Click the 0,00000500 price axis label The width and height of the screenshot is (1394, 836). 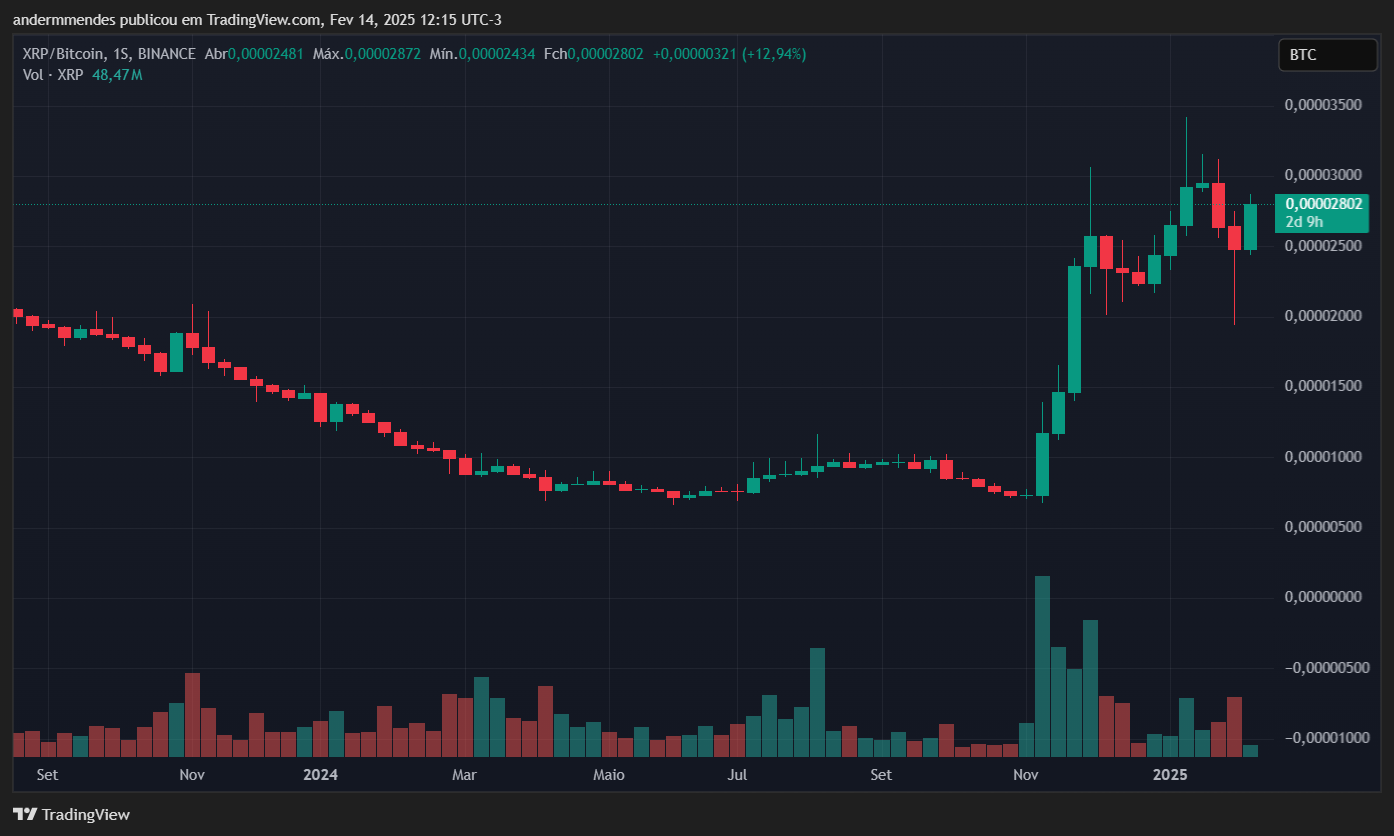pos(1324,527)
